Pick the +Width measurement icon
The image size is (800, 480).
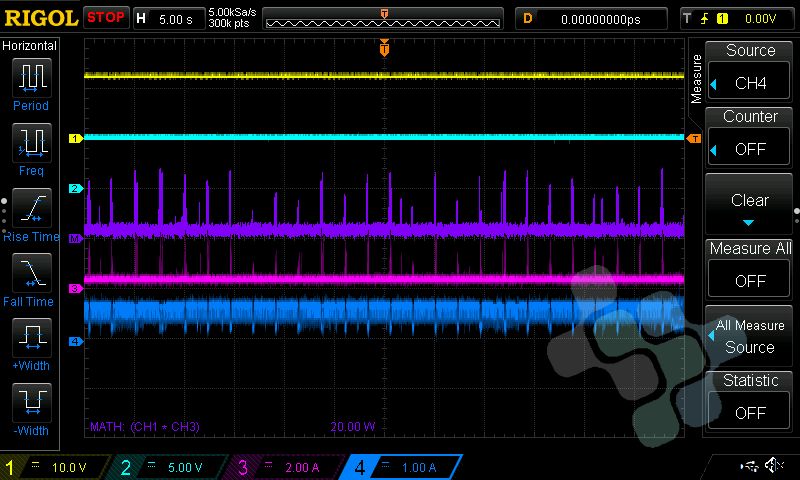pos(33,337)
